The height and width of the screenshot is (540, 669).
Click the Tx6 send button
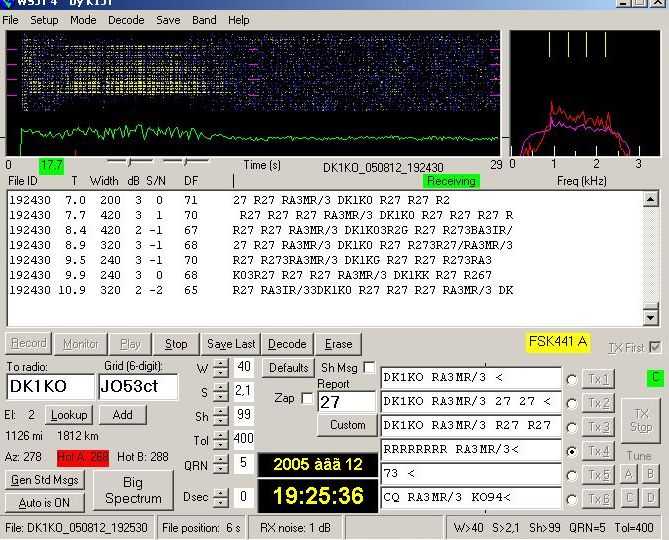pyautogui.click(x=598, y=499)
